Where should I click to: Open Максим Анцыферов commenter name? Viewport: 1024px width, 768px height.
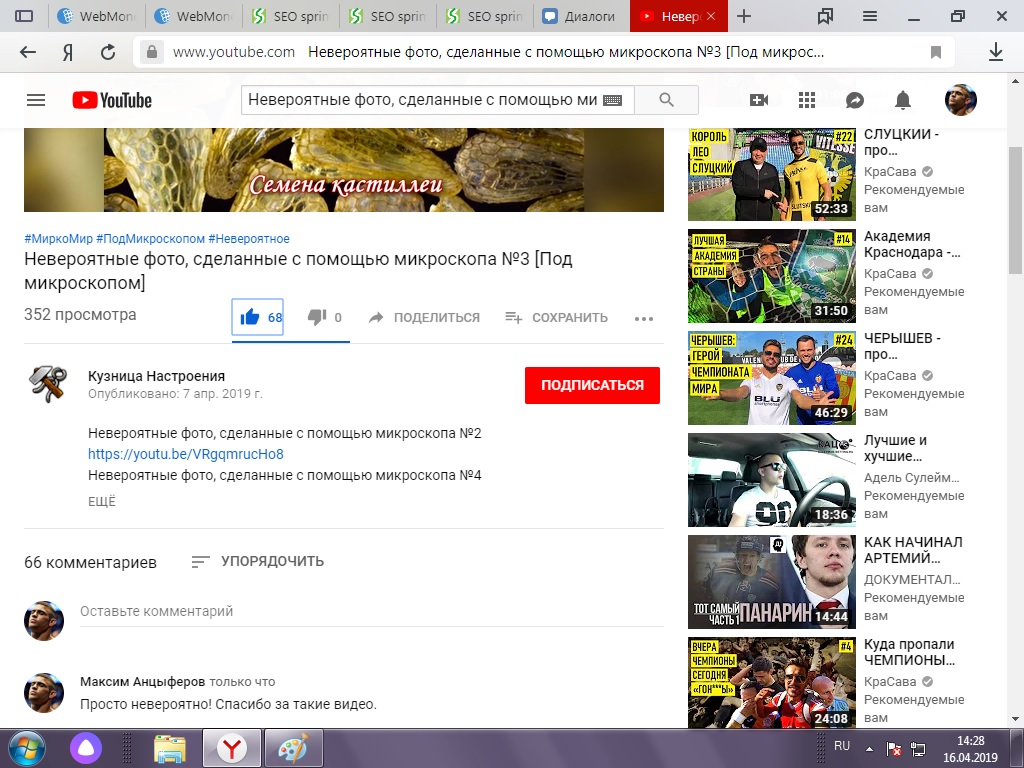point(142,682)
